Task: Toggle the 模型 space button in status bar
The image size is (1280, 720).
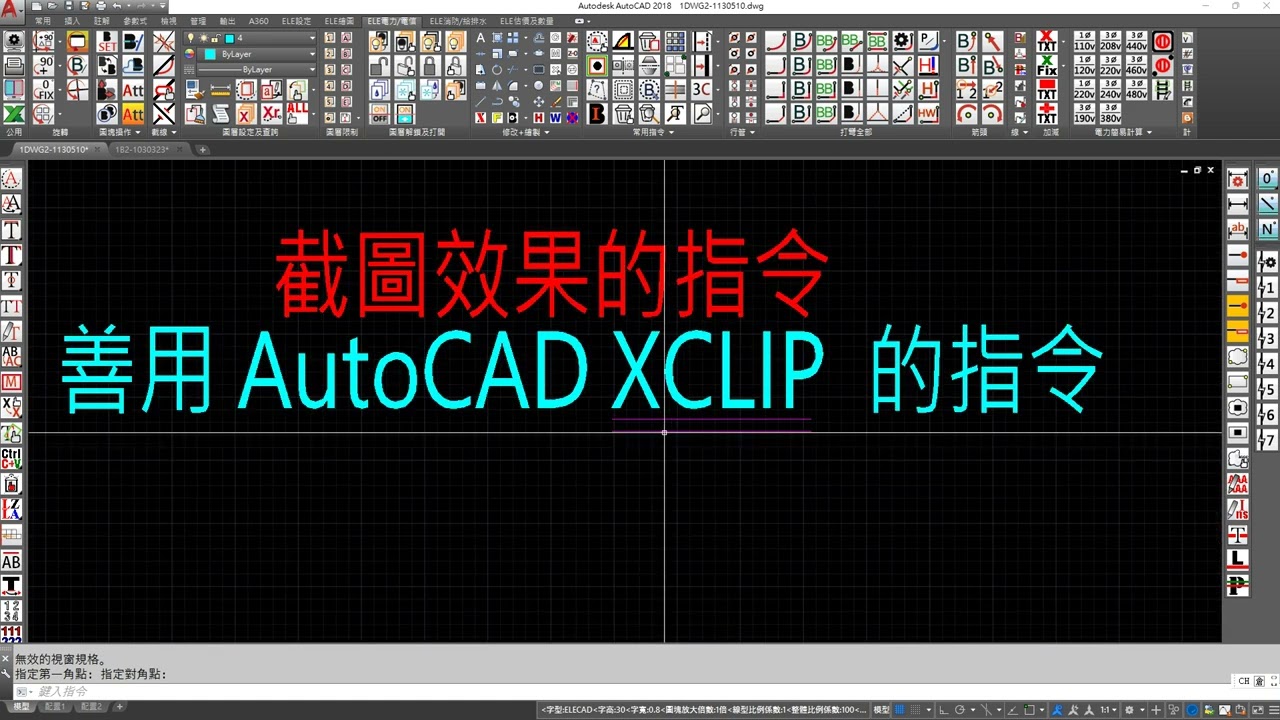Action: (x=881, y=710)
